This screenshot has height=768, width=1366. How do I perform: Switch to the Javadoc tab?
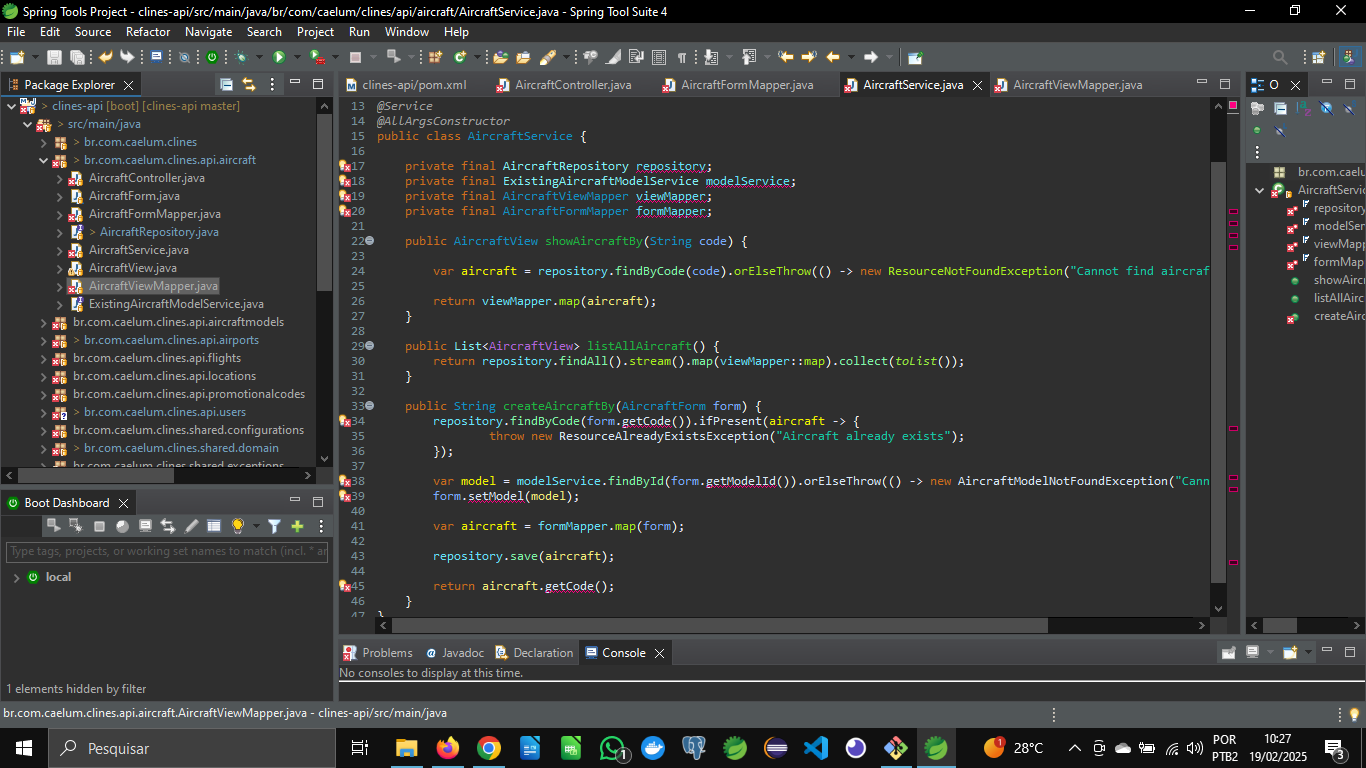click(x=455, y=652)
